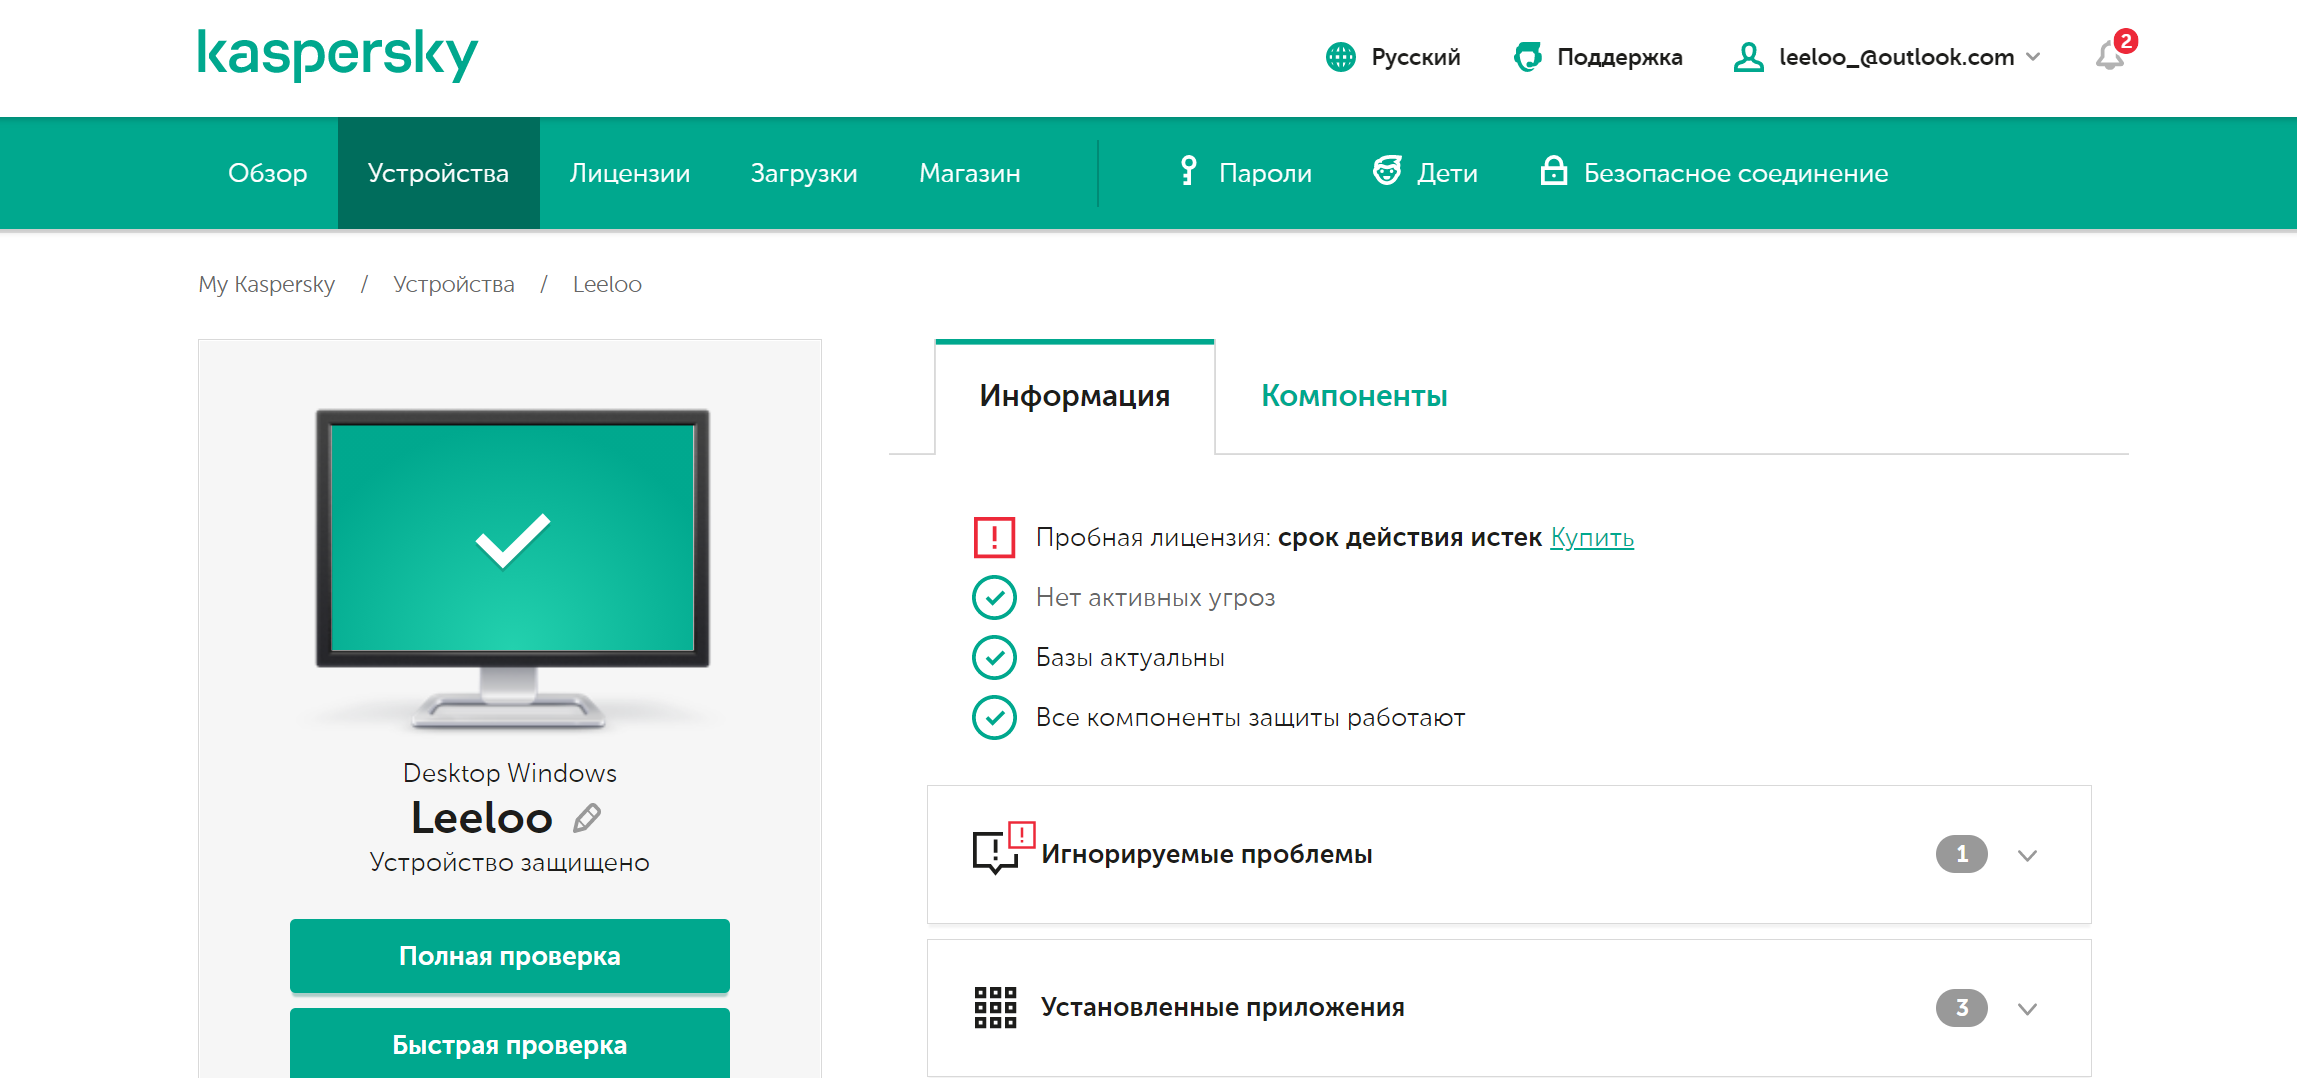2297x1078 pixels.
Task: Change language via Русский
Action: tap(1415, 57)
